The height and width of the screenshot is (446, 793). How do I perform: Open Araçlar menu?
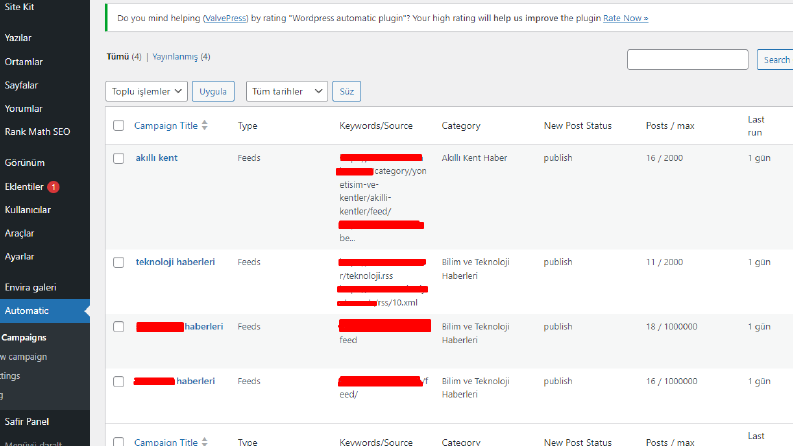point(19,233)
